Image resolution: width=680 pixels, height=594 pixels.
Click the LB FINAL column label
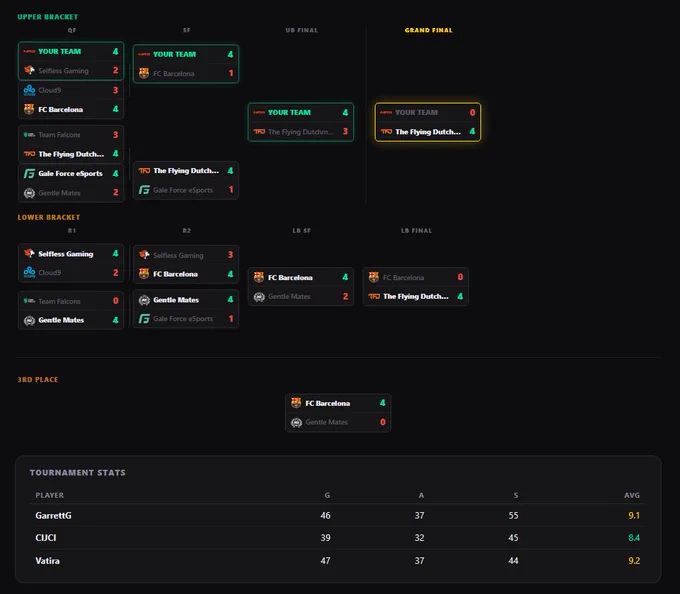(416, 231)
